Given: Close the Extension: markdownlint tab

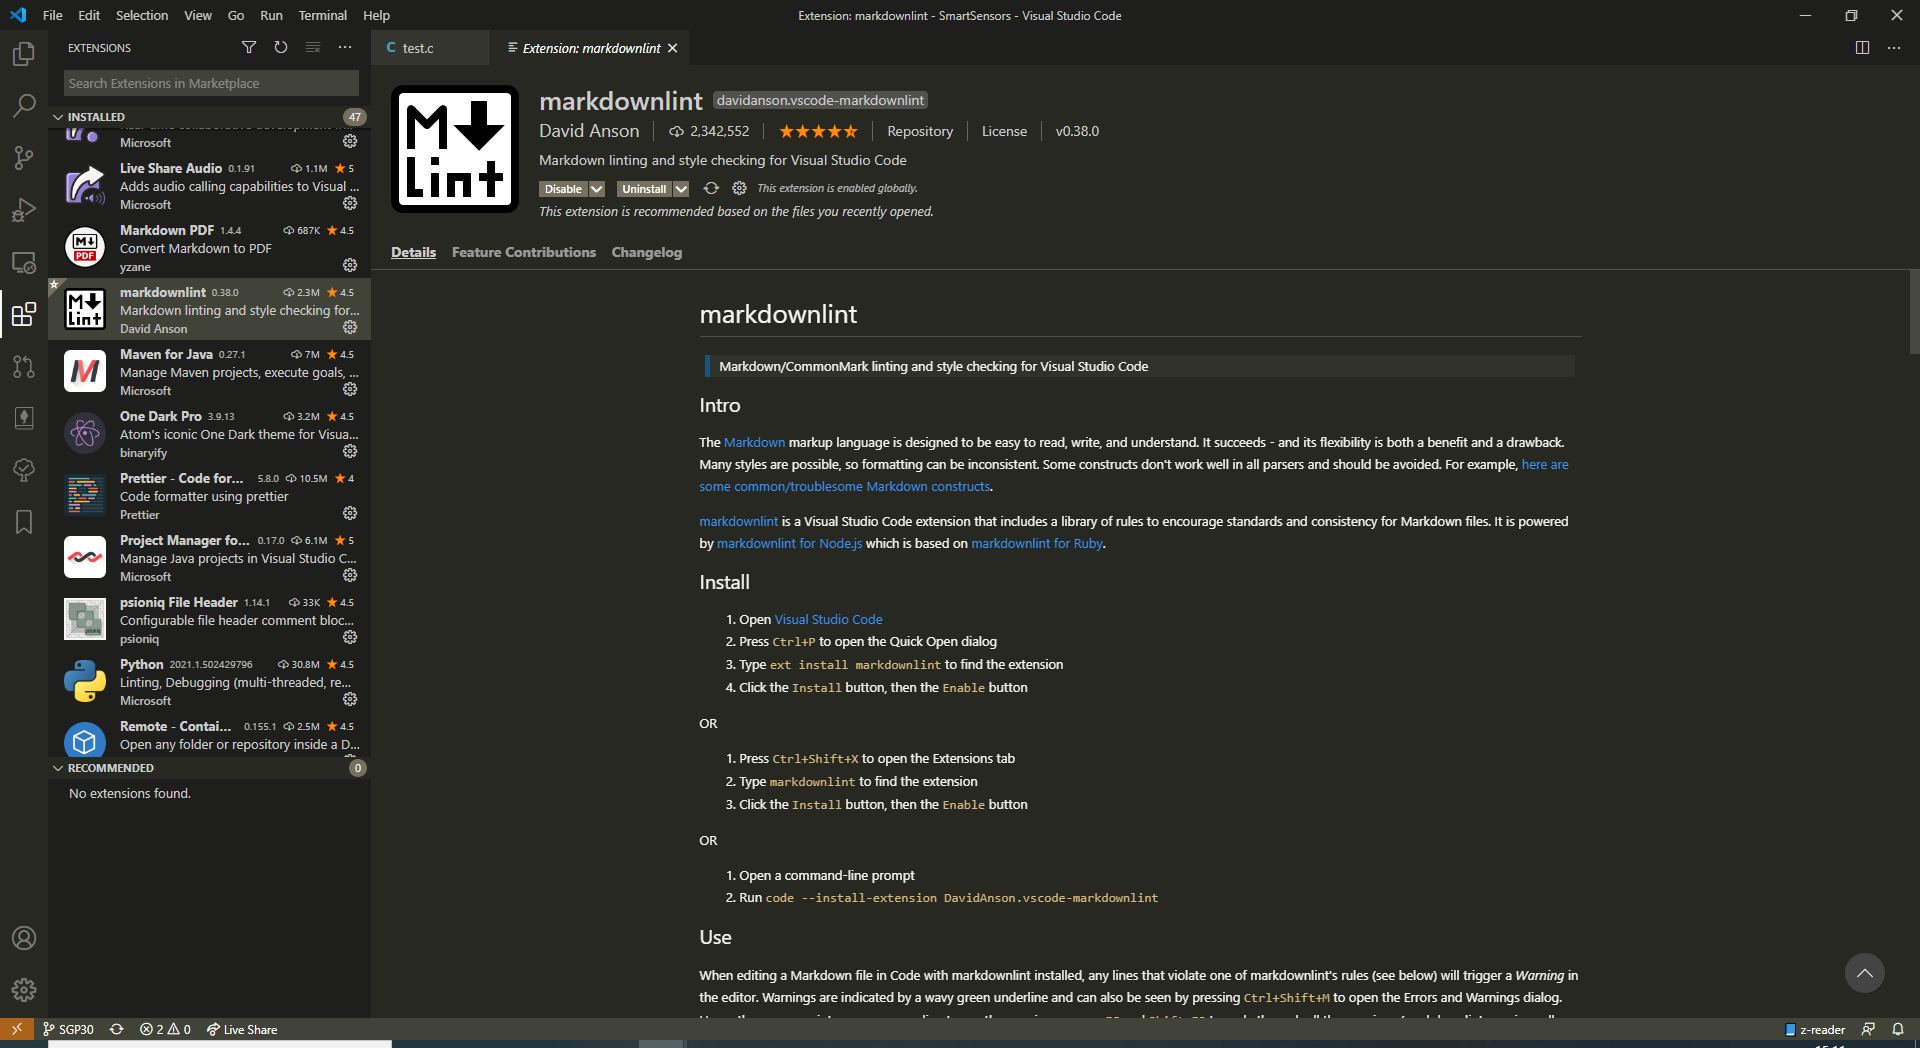Looking at the screenshot, I should 673,48.
